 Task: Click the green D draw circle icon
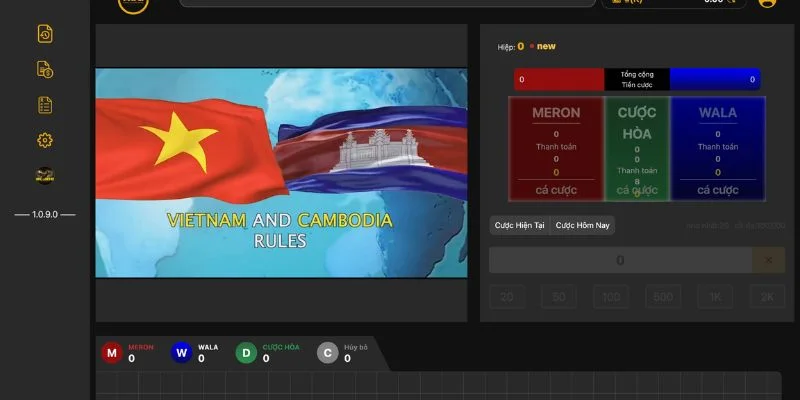click(246, 353)
